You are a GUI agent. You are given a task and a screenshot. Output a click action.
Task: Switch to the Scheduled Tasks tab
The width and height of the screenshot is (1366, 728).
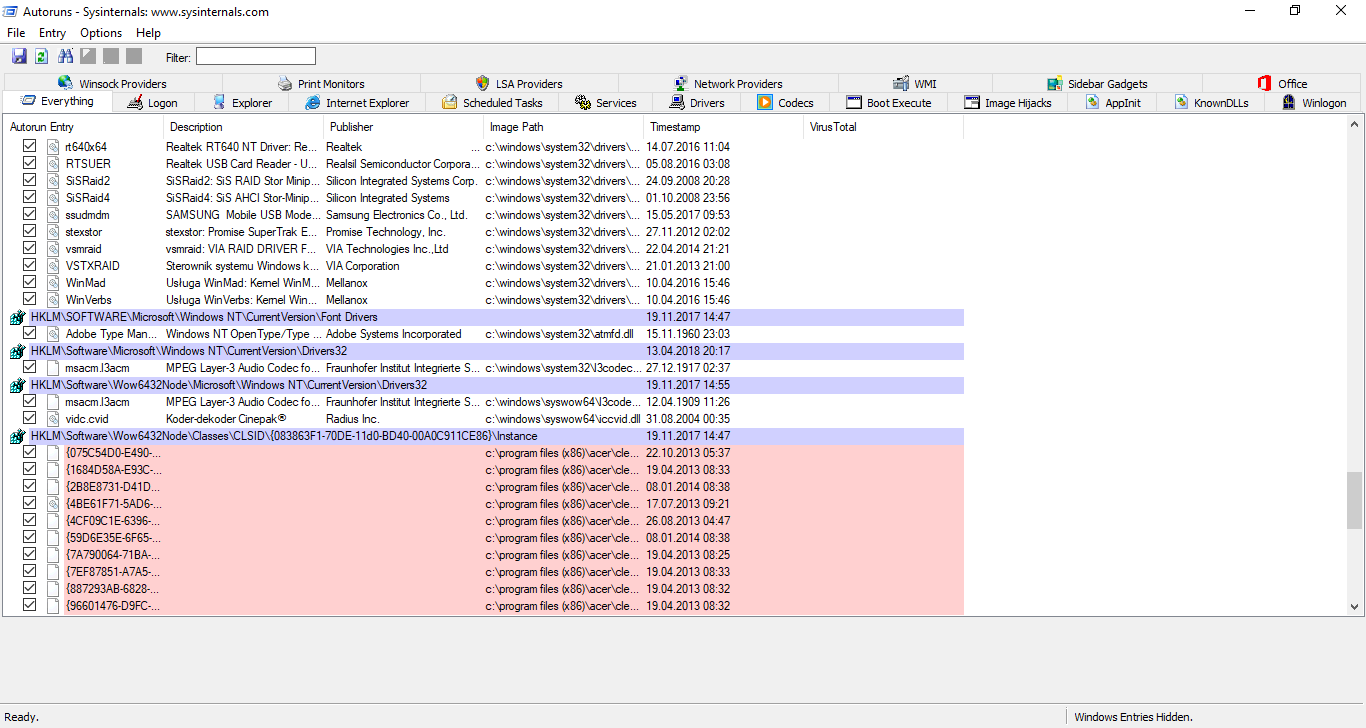pos(493,102)
